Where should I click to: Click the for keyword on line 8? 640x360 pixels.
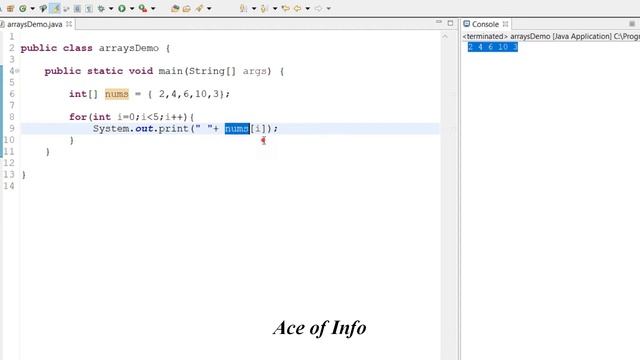78,117
